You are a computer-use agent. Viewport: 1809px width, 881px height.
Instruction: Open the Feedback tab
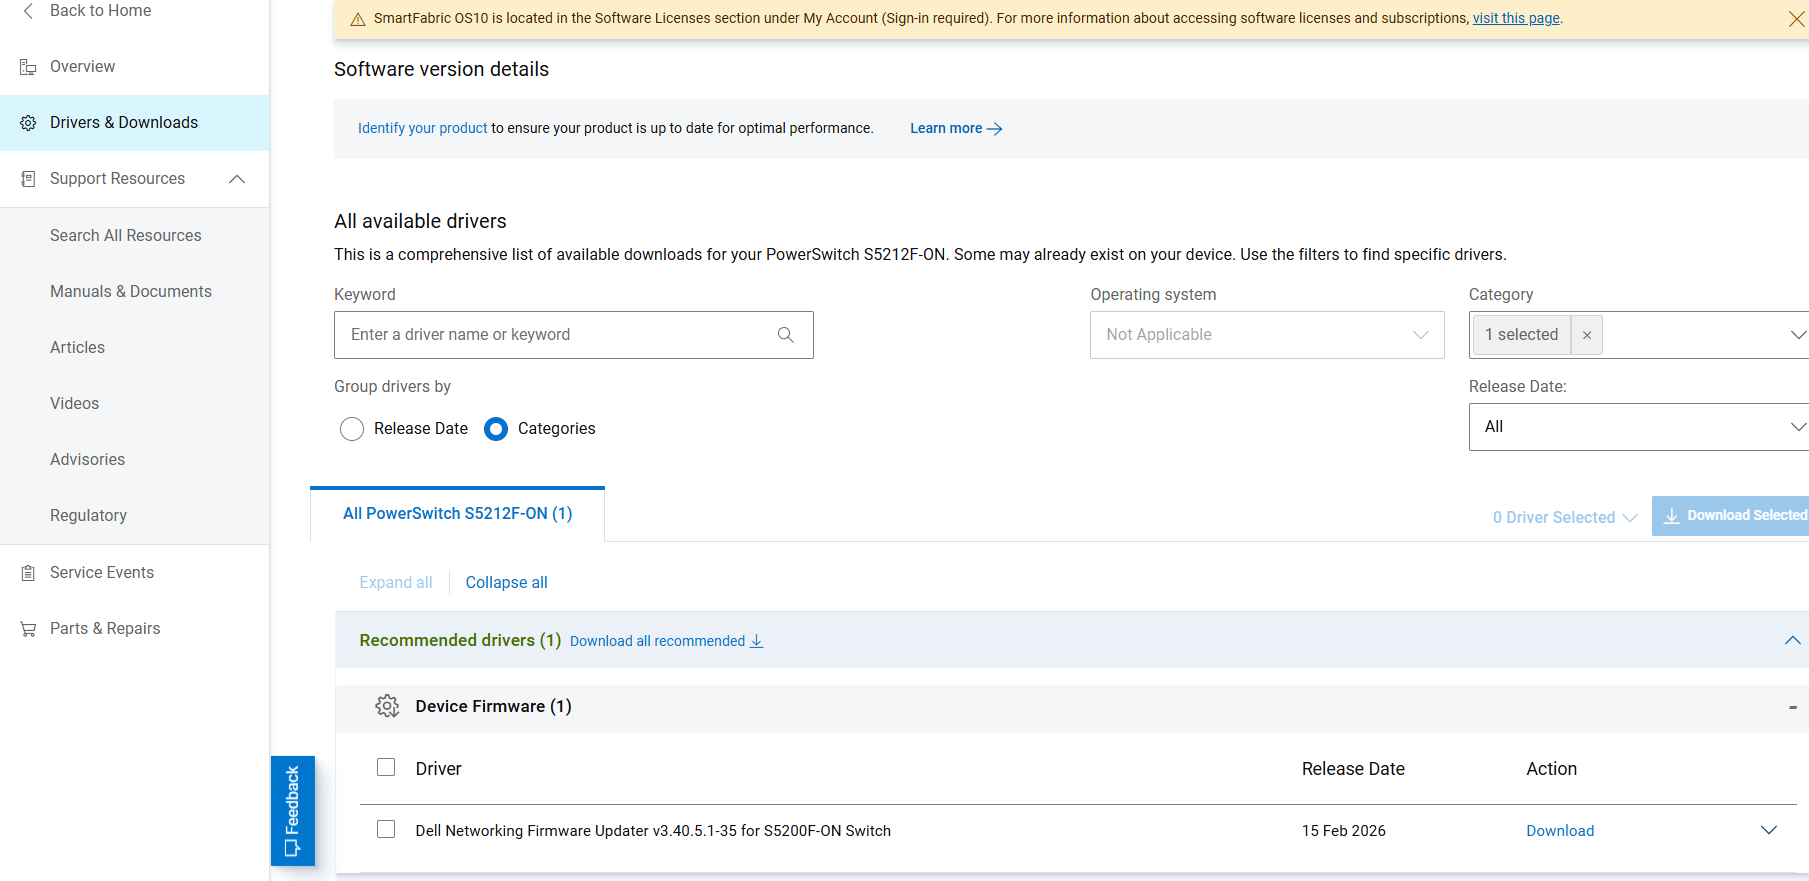(293, 811)
